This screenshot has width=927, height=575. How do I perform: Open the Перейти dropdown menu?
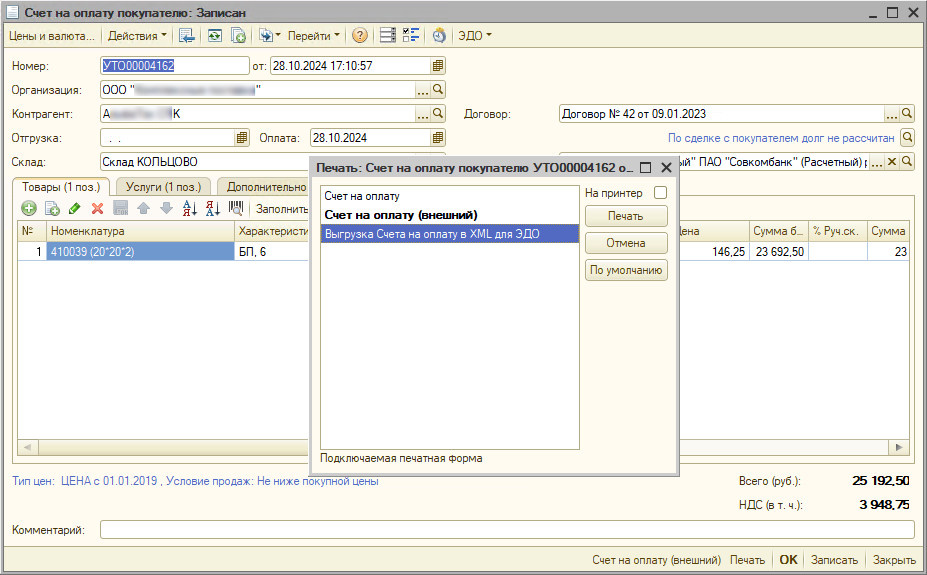[313, 35]
